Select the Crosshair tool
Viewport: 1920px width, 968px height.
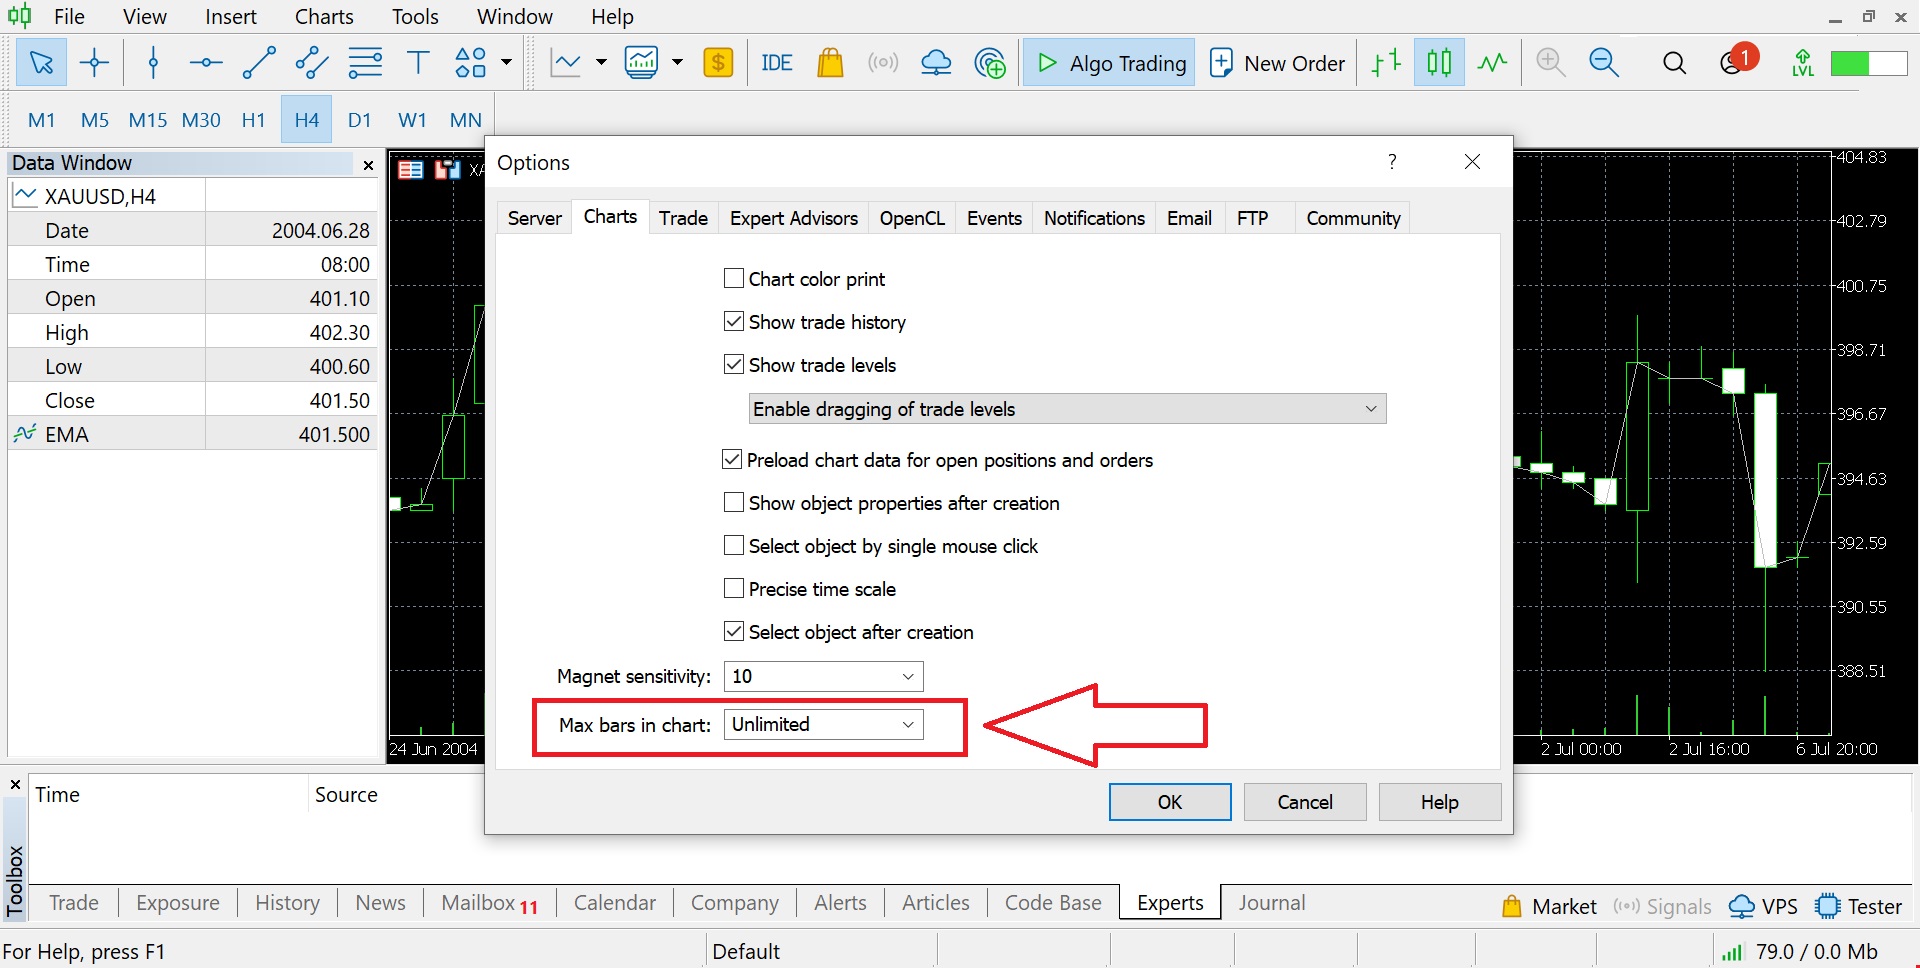(95, 62)
